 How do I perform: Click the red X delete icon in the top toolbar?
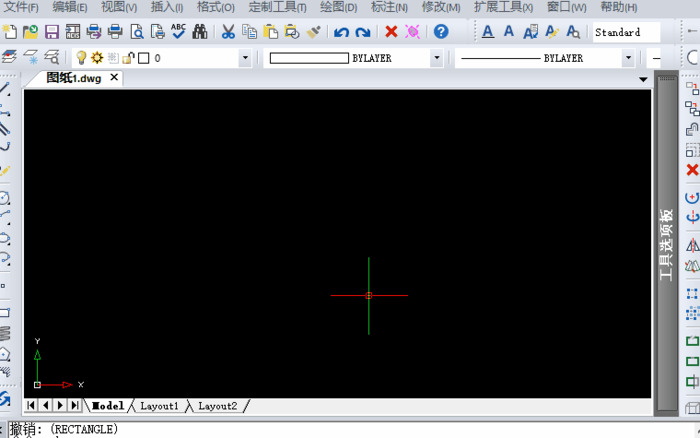click(x=391, y=32)
